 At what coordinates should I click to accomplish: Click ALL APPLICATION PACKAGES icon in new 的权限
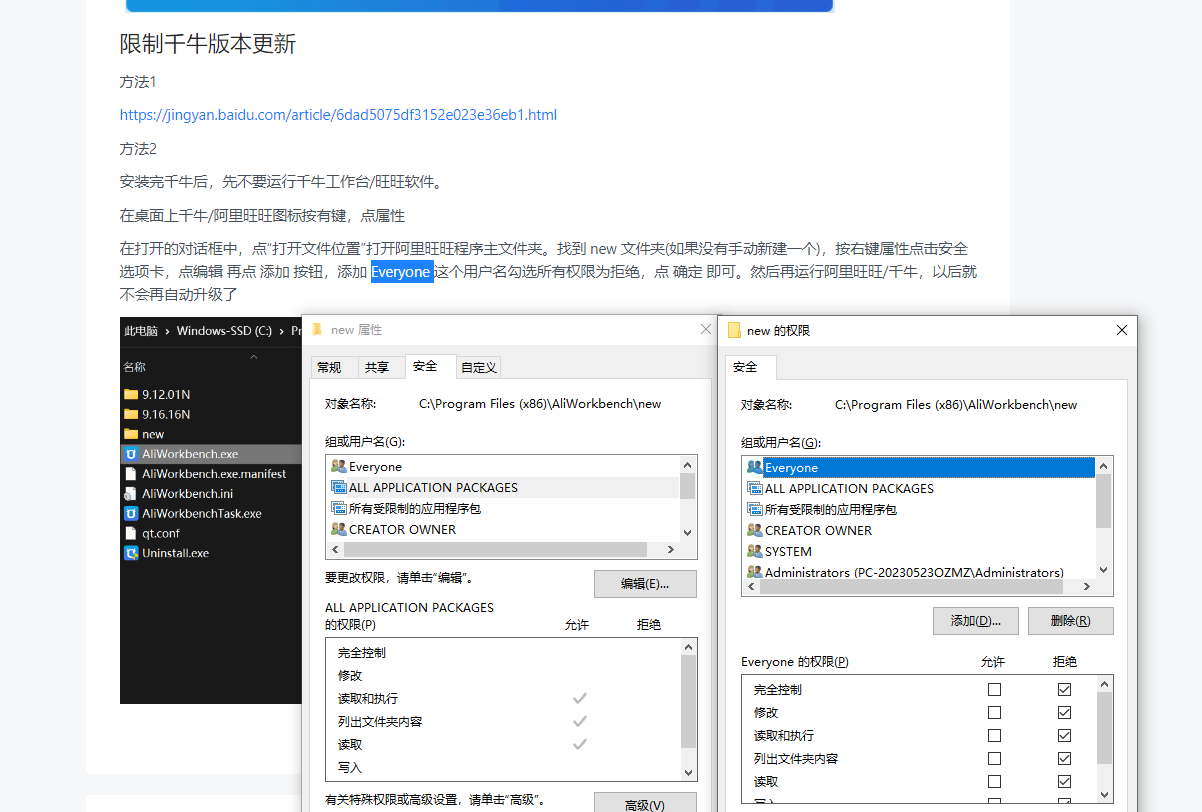pyautogui.click(x=755, y=489)
